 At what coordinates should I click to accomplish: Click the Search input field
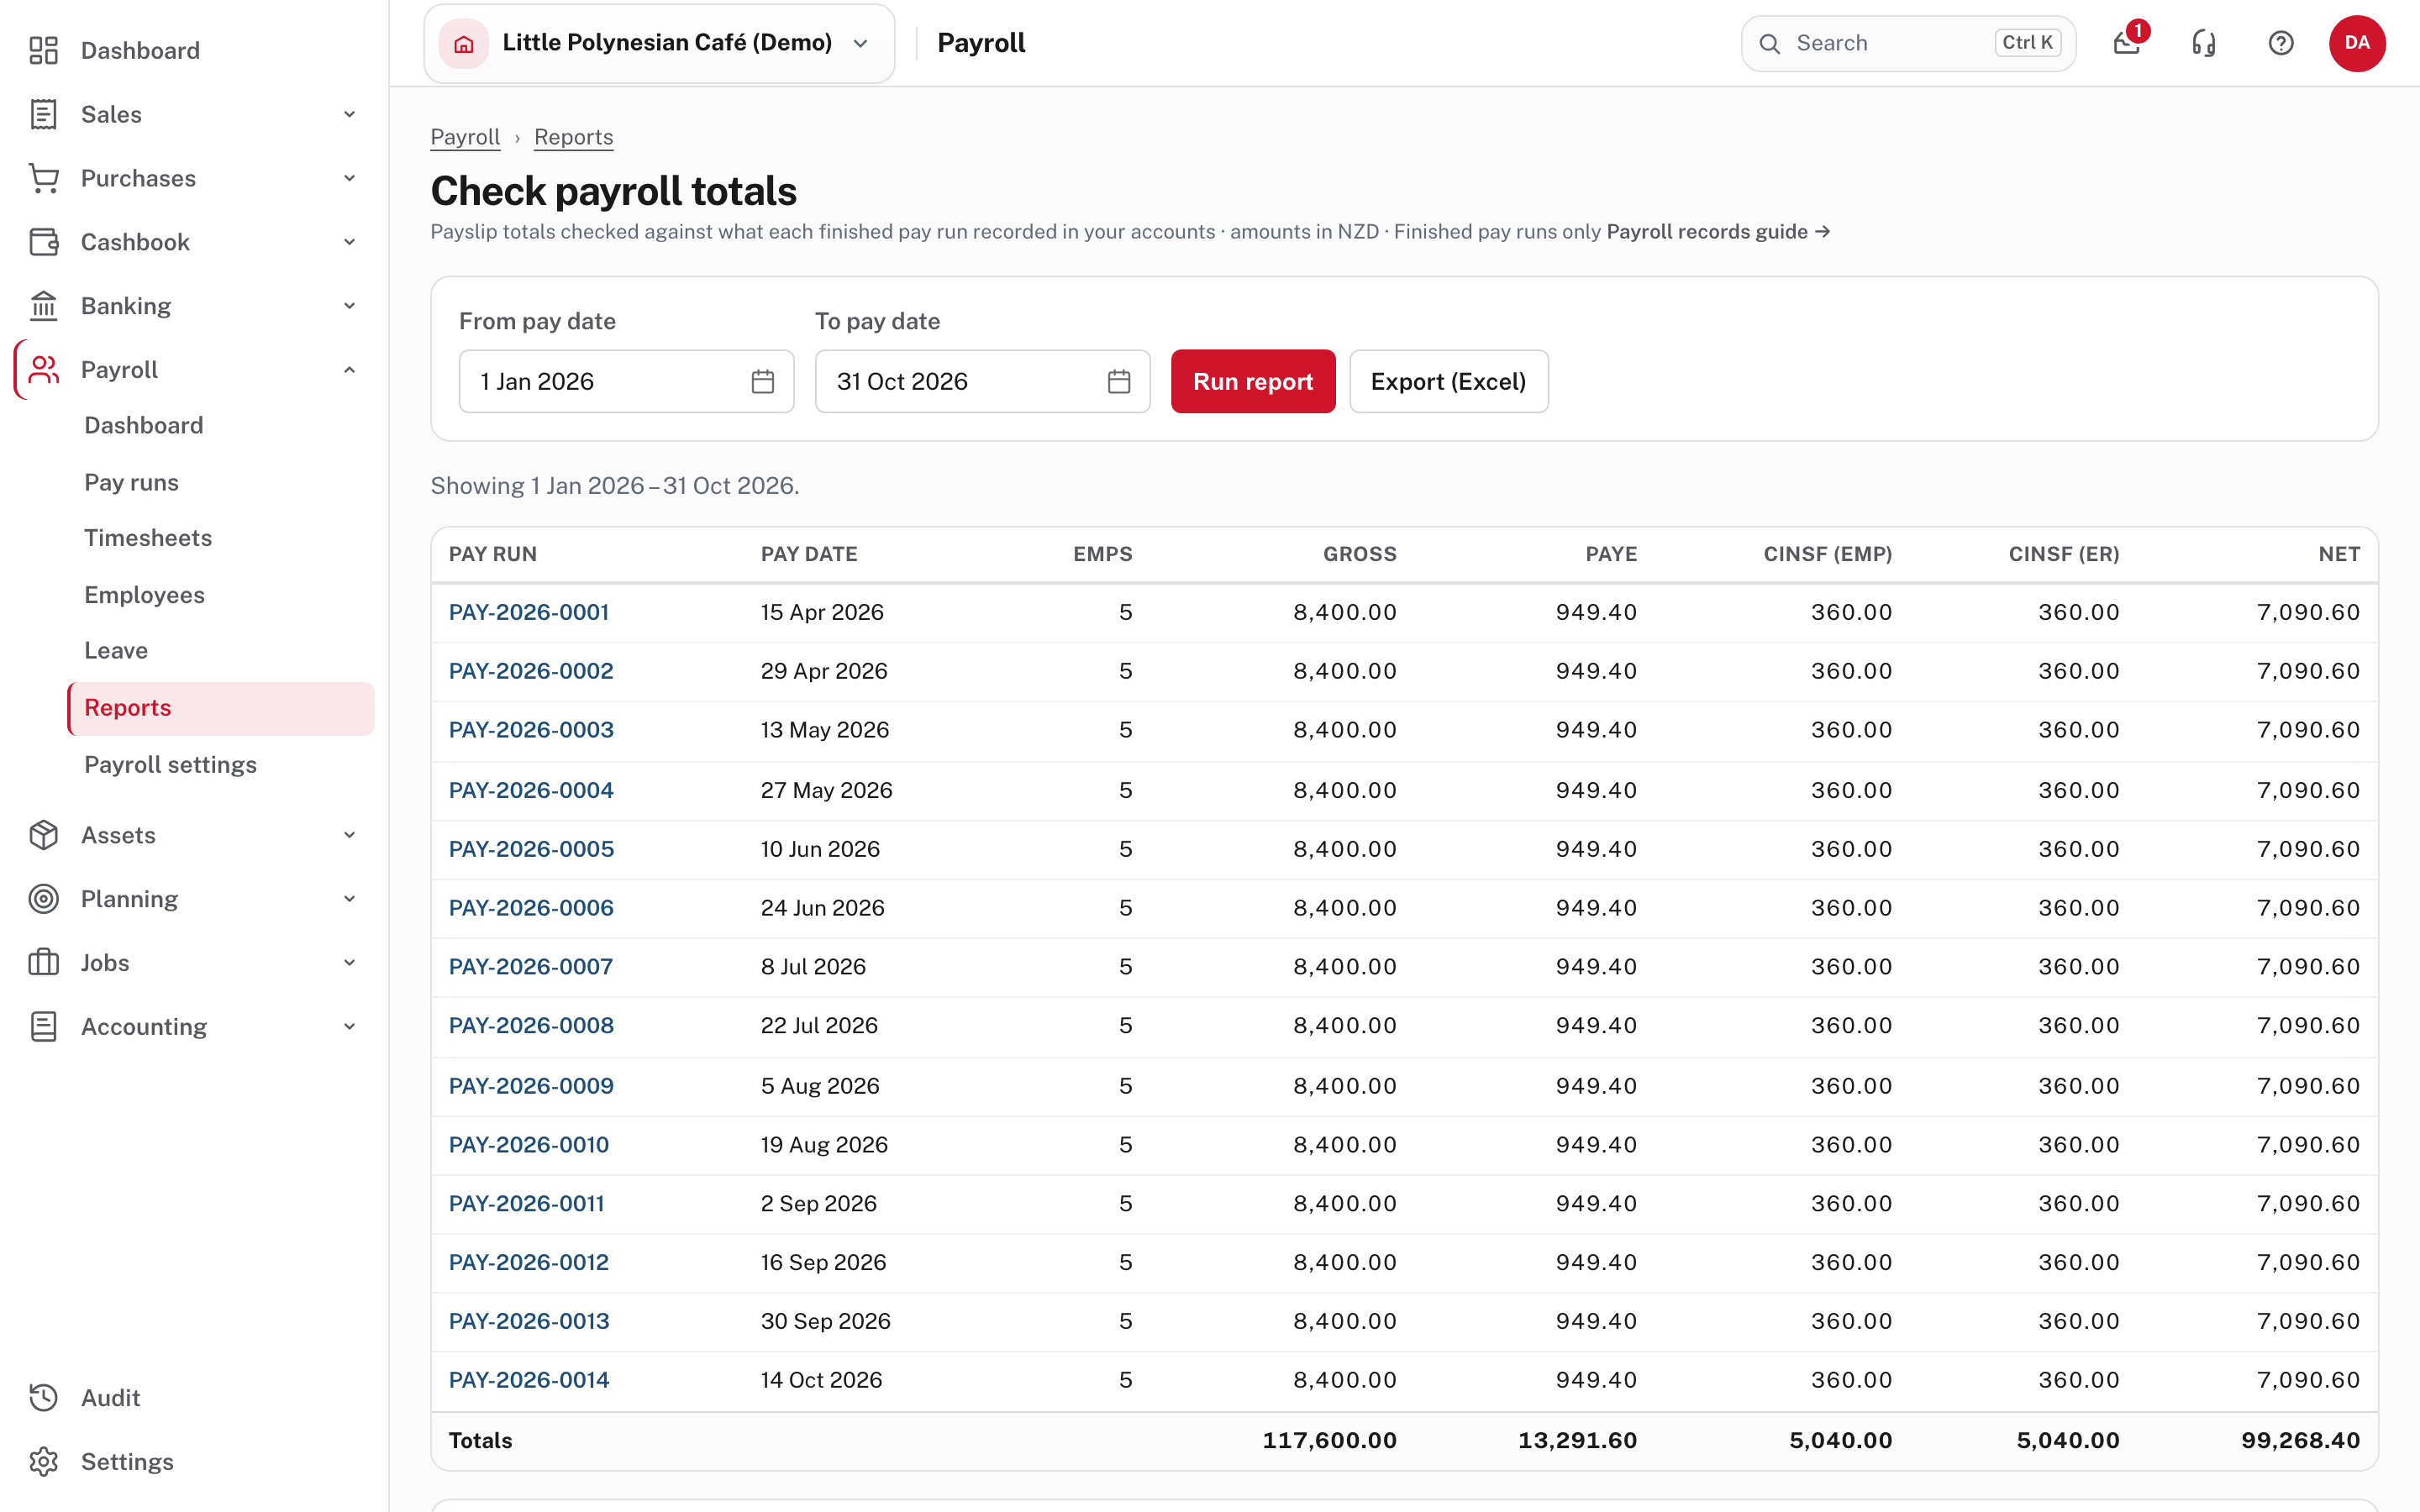(x=1908, y=44)
